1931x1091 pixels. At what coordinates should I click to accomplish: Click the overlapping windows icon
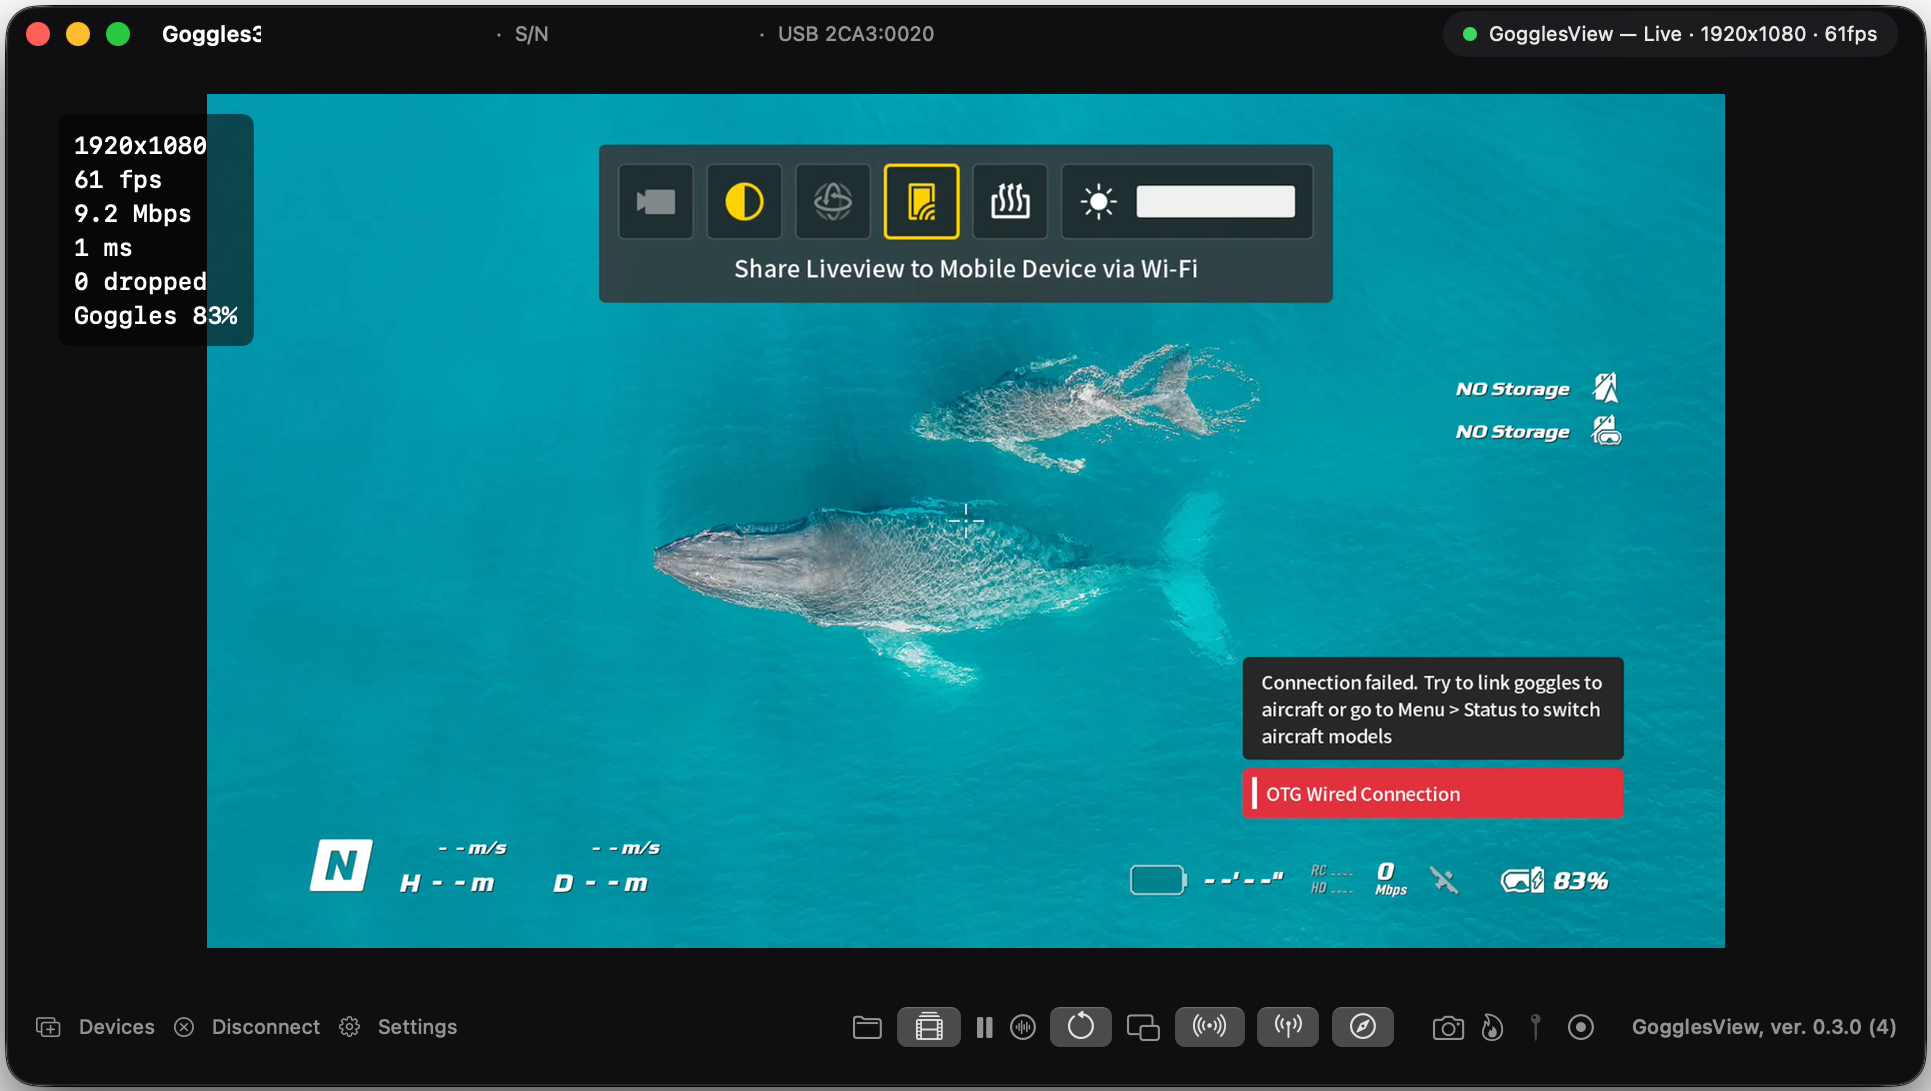pos(1143,1027)
